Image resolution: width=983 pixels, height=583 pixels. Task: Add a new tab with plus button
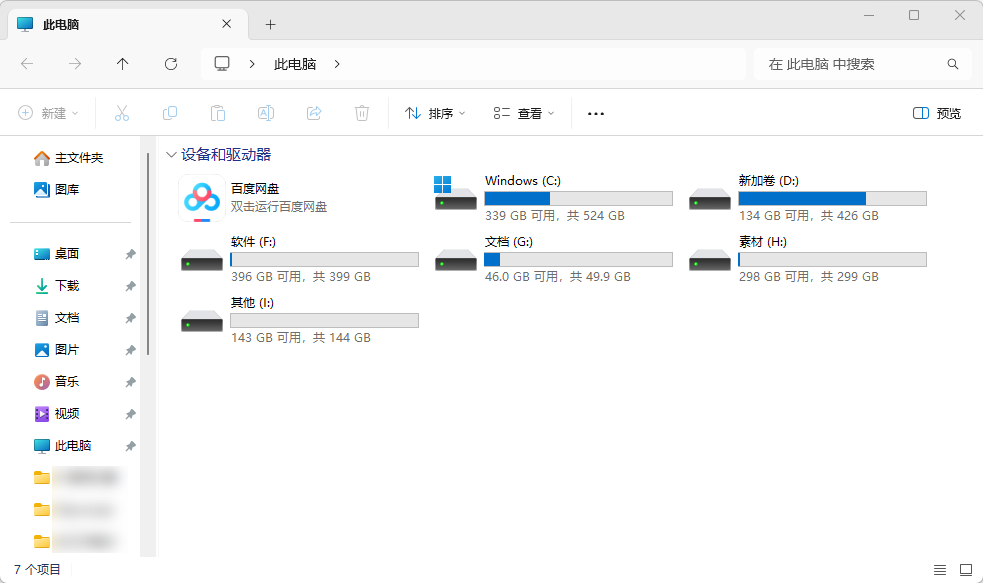[x=270, y=24]
